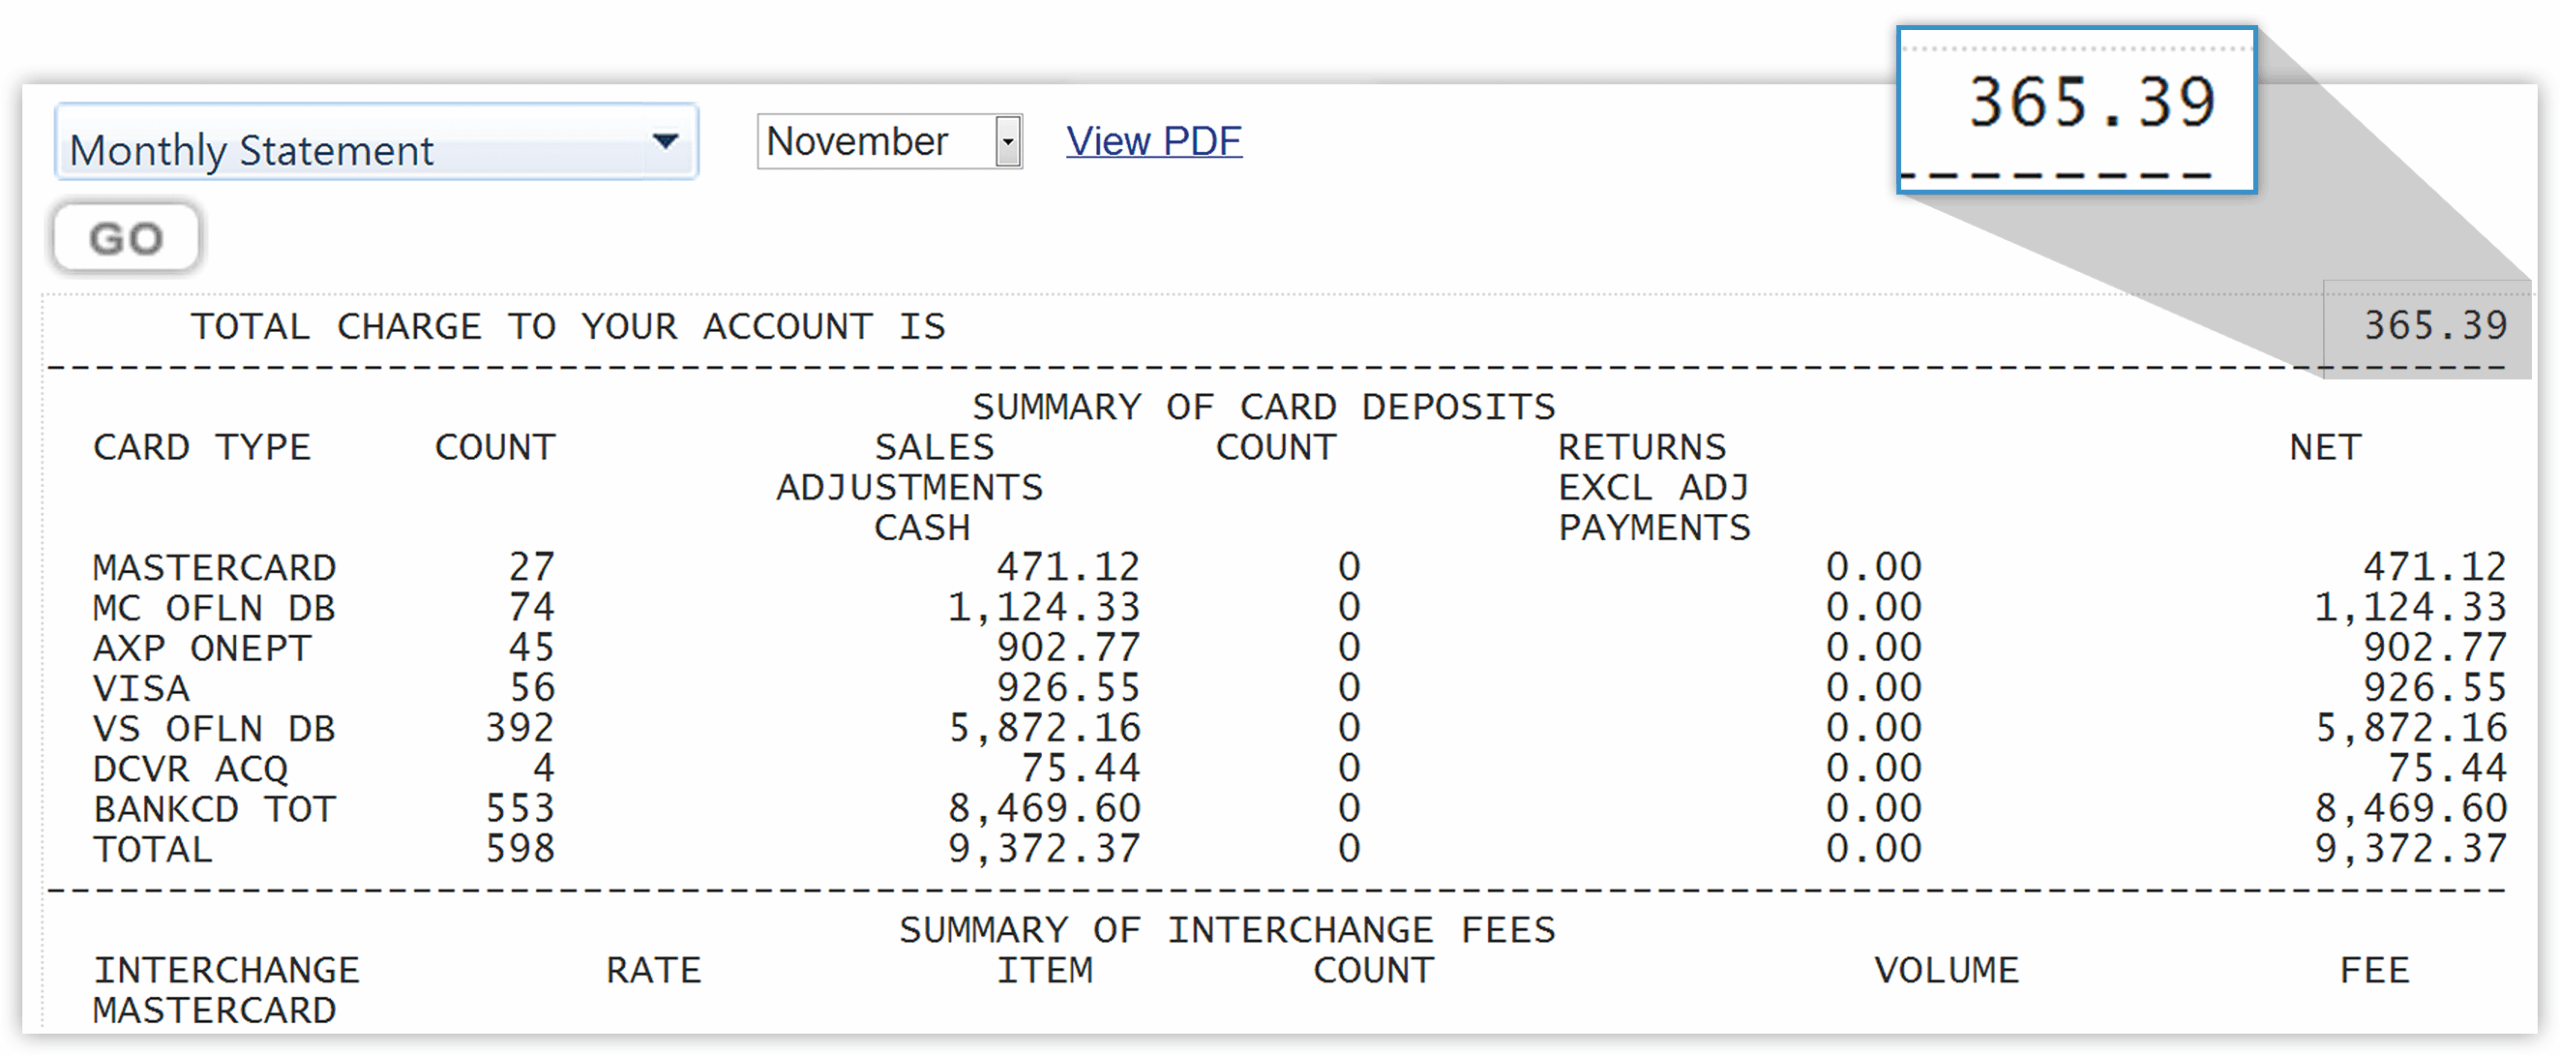The width and height of the screenshot is (2560, 1056).
Task: Select the TOTAL CHARGE TO YOUR ACCOUNT text
Action: [x=567, y=327]
